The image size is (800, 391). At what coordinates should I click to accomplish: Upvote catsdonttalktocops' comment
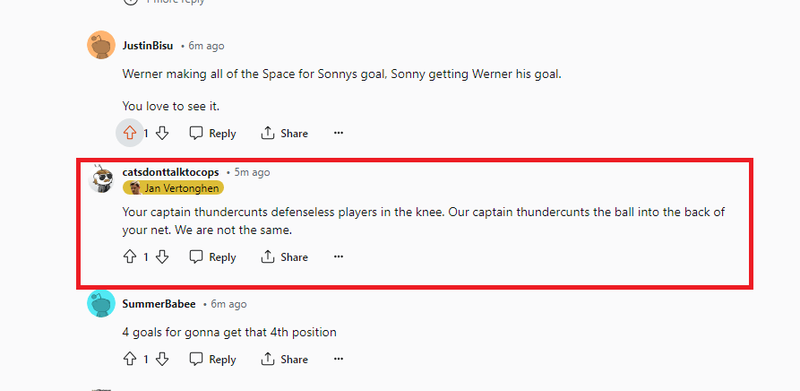pyautogui.click(x=130, y=257)
